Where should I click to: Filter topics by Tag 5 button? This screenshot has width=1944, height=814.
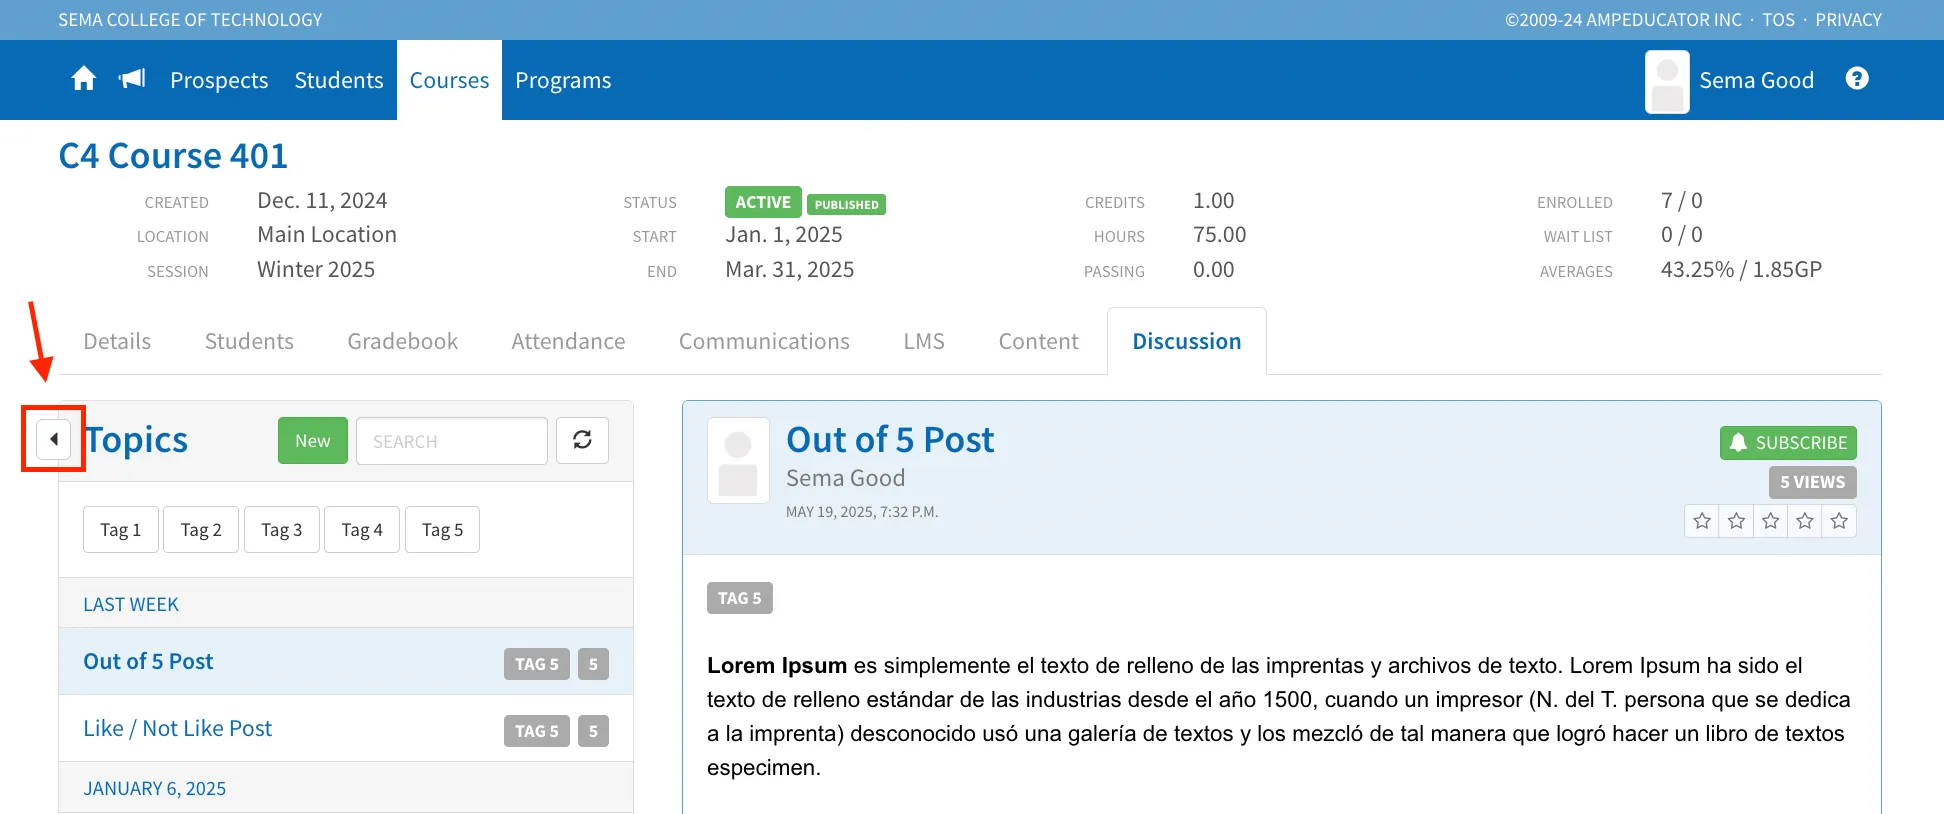coord(442,529)
